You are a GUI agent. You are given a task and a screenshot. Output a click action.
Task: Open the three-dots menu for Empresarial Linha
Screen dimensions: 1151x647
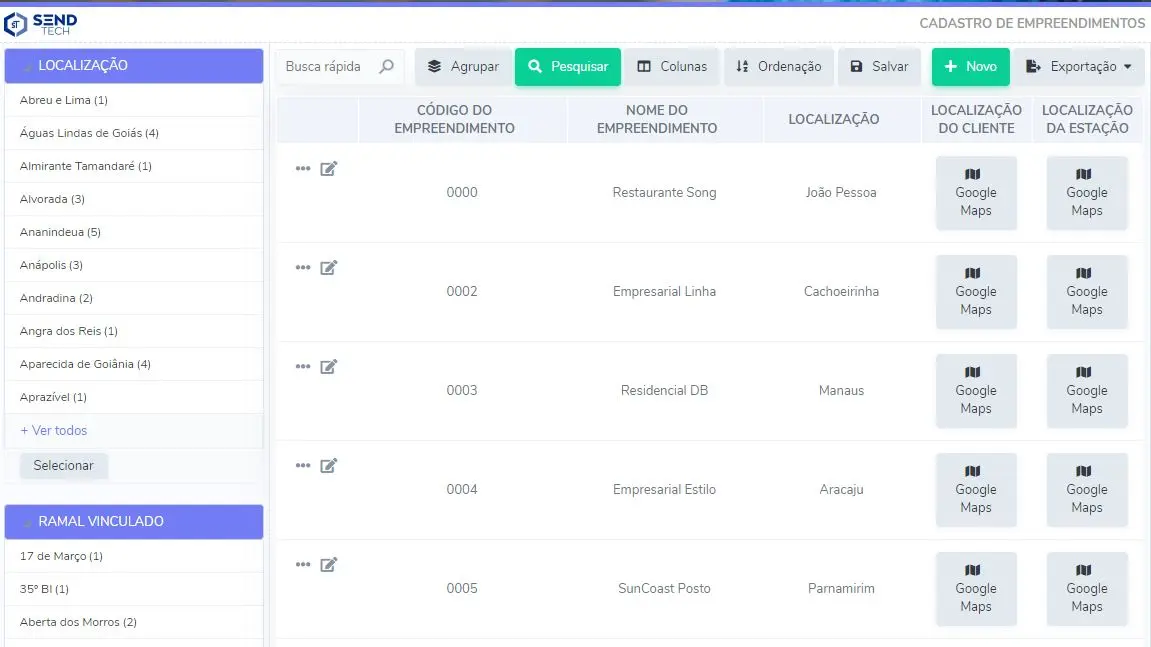point(303,268)
